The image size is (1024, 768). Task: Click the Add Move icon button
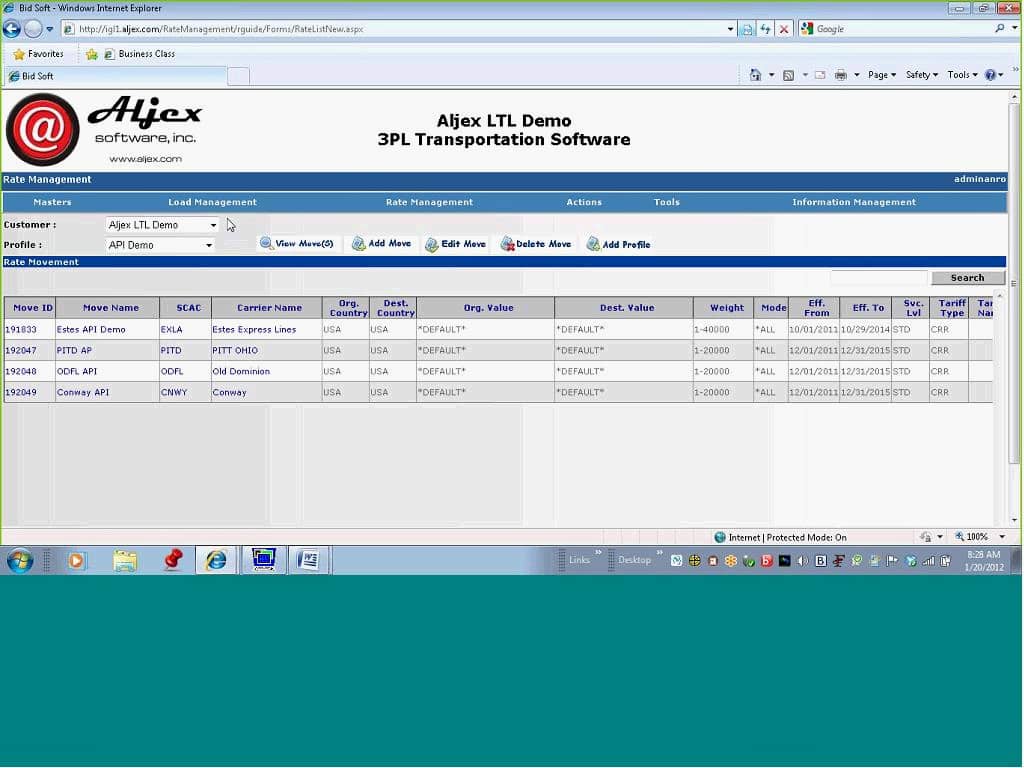coord(382,244)
